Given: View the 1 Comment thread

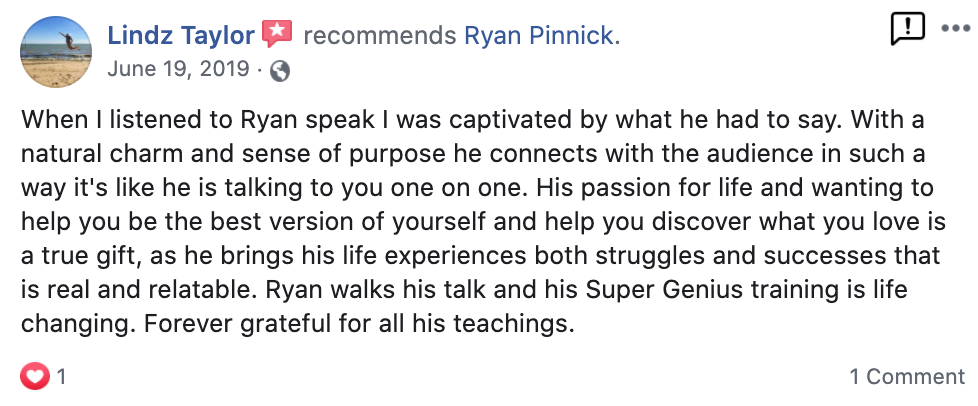Looking at the screenshot, I should coord(907,377).
